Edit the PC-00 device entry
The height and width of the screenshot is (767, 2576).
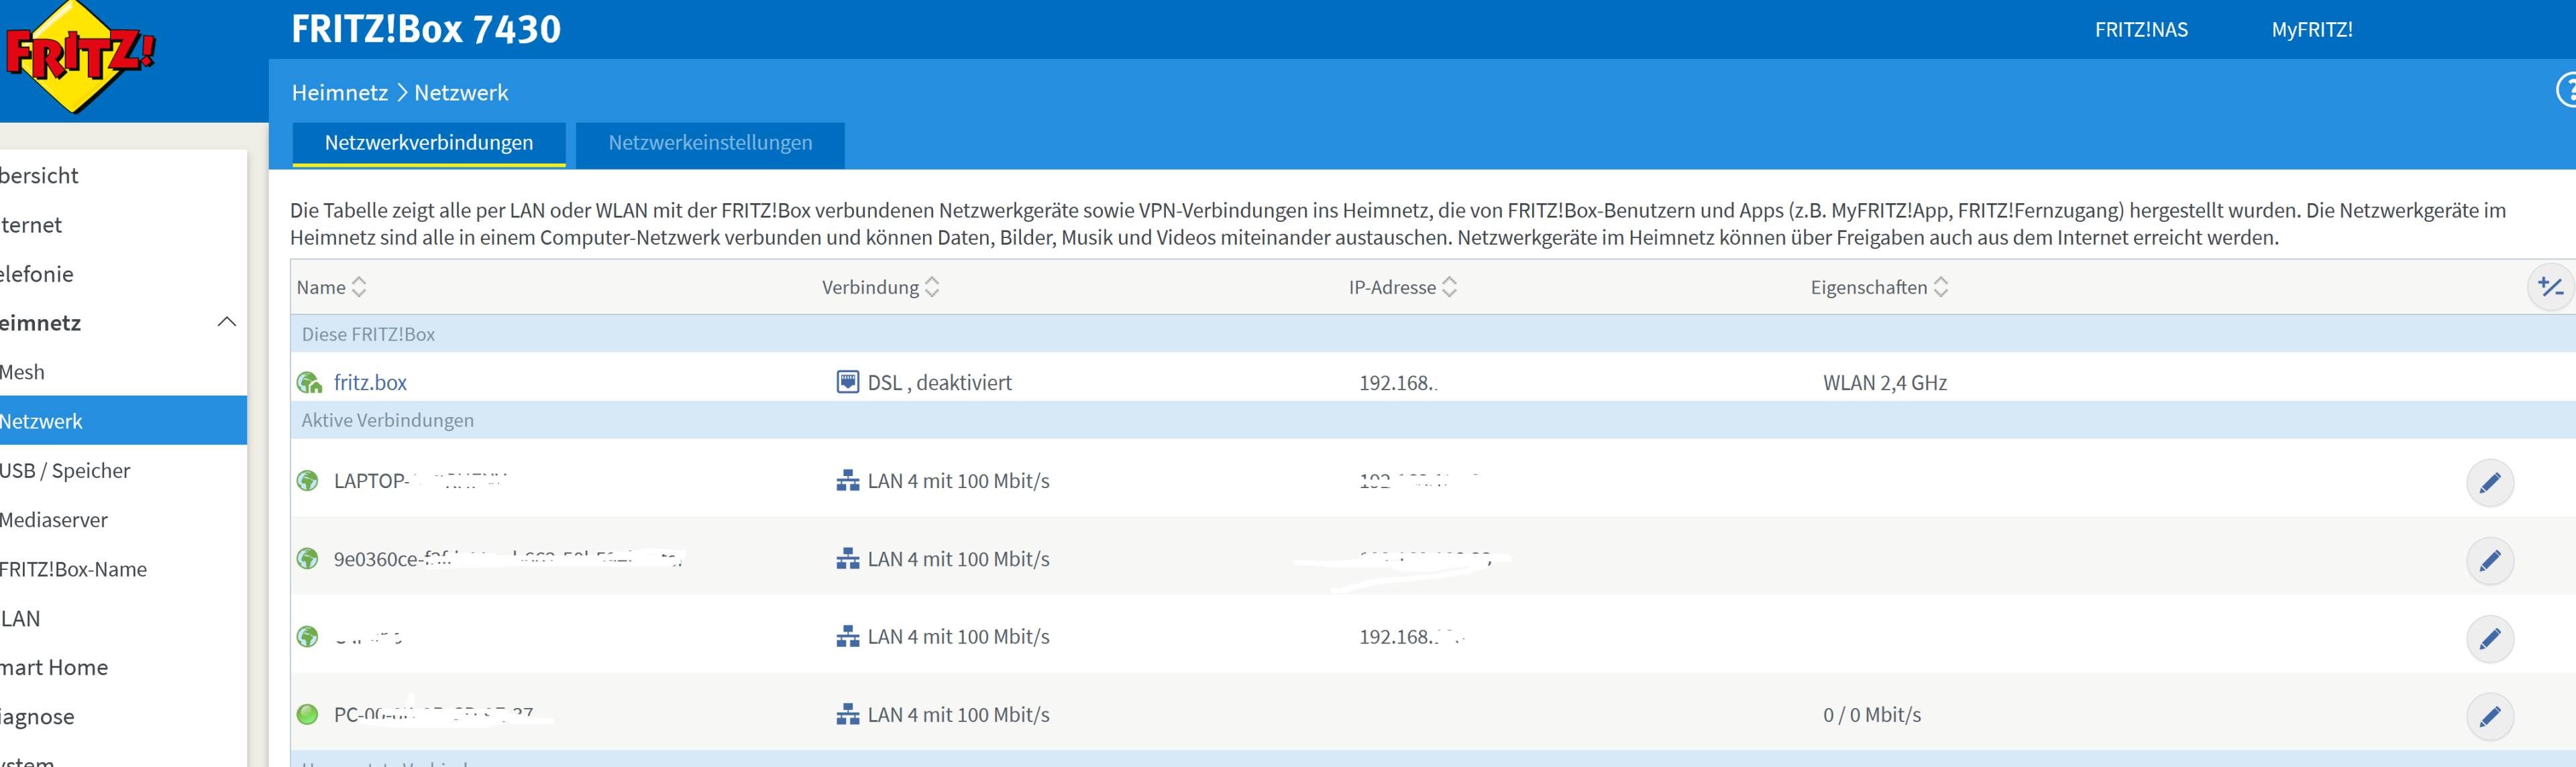2489,717
